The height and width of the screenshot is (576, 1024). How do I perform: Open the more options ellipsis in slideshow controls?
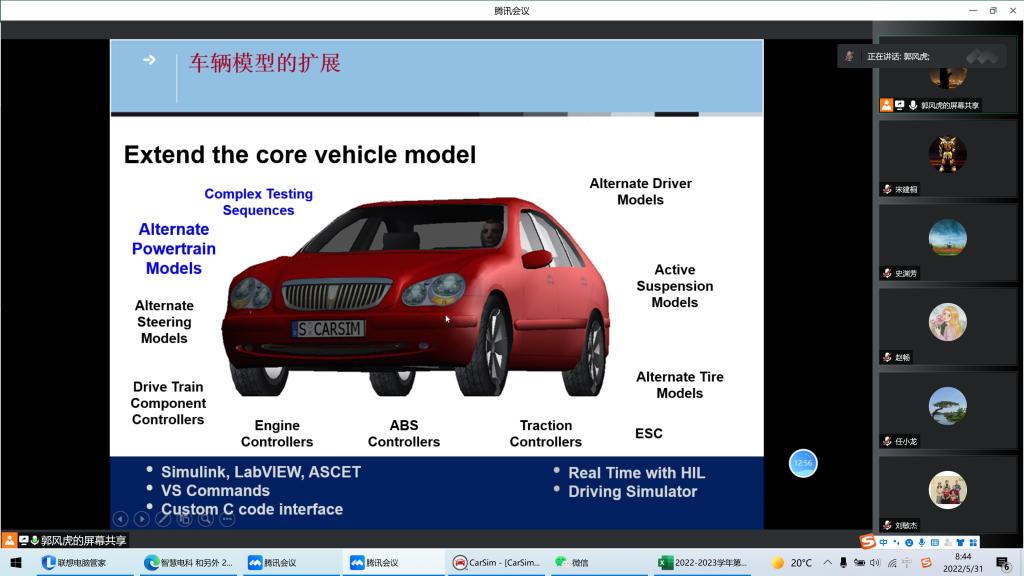click(227, 519)
